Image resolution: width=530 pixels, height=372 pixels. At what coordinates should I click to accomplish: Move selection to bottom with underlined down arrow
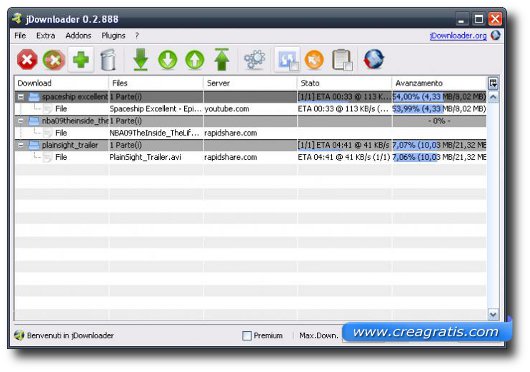(x=141, y=60)
